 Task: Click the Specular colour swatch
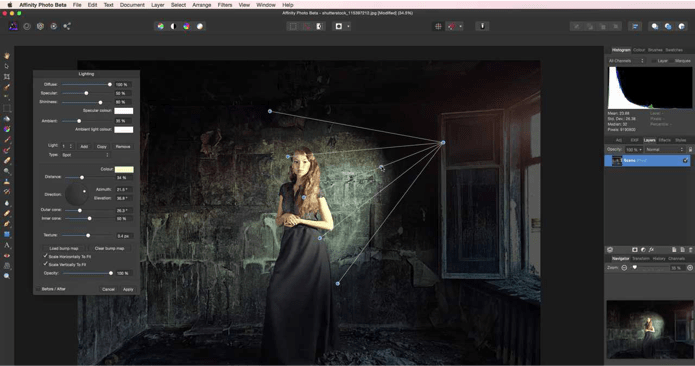[x=124, y=111]
